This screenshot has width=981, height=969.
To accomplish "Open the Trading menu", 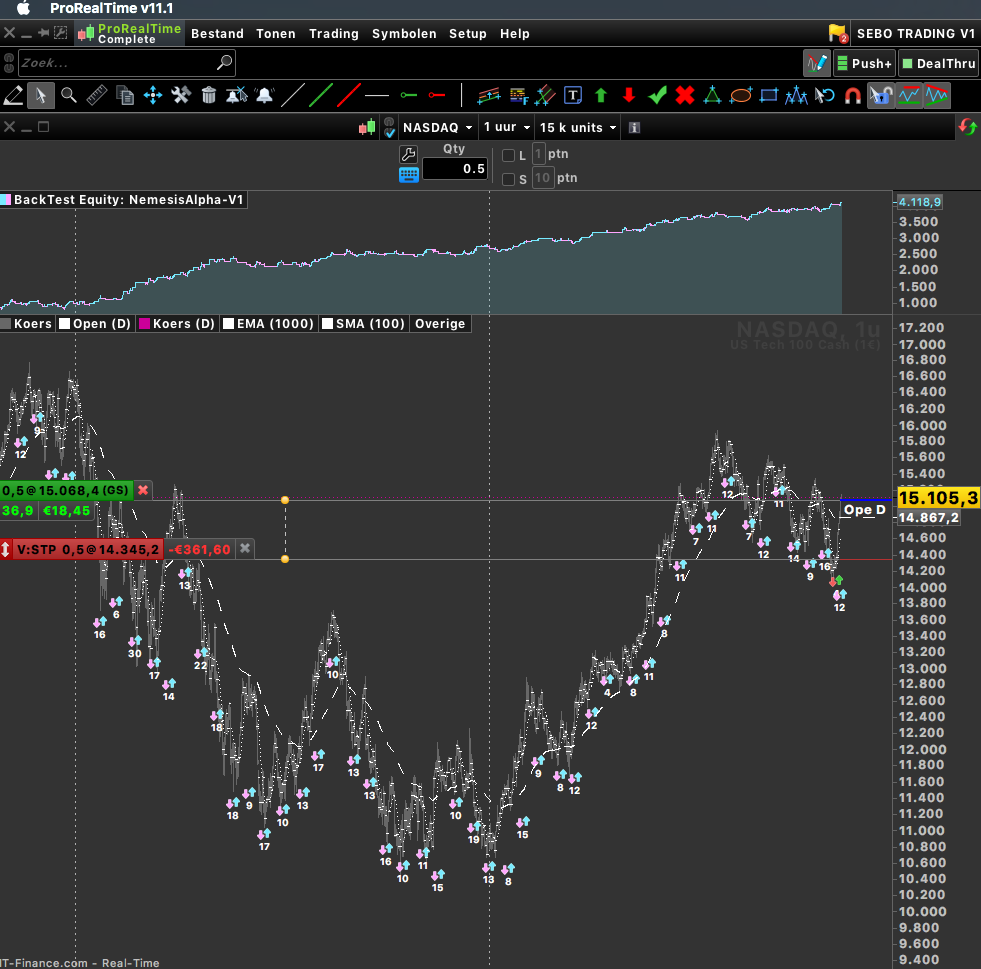I will pyautogui.click(x=333, y=34).
